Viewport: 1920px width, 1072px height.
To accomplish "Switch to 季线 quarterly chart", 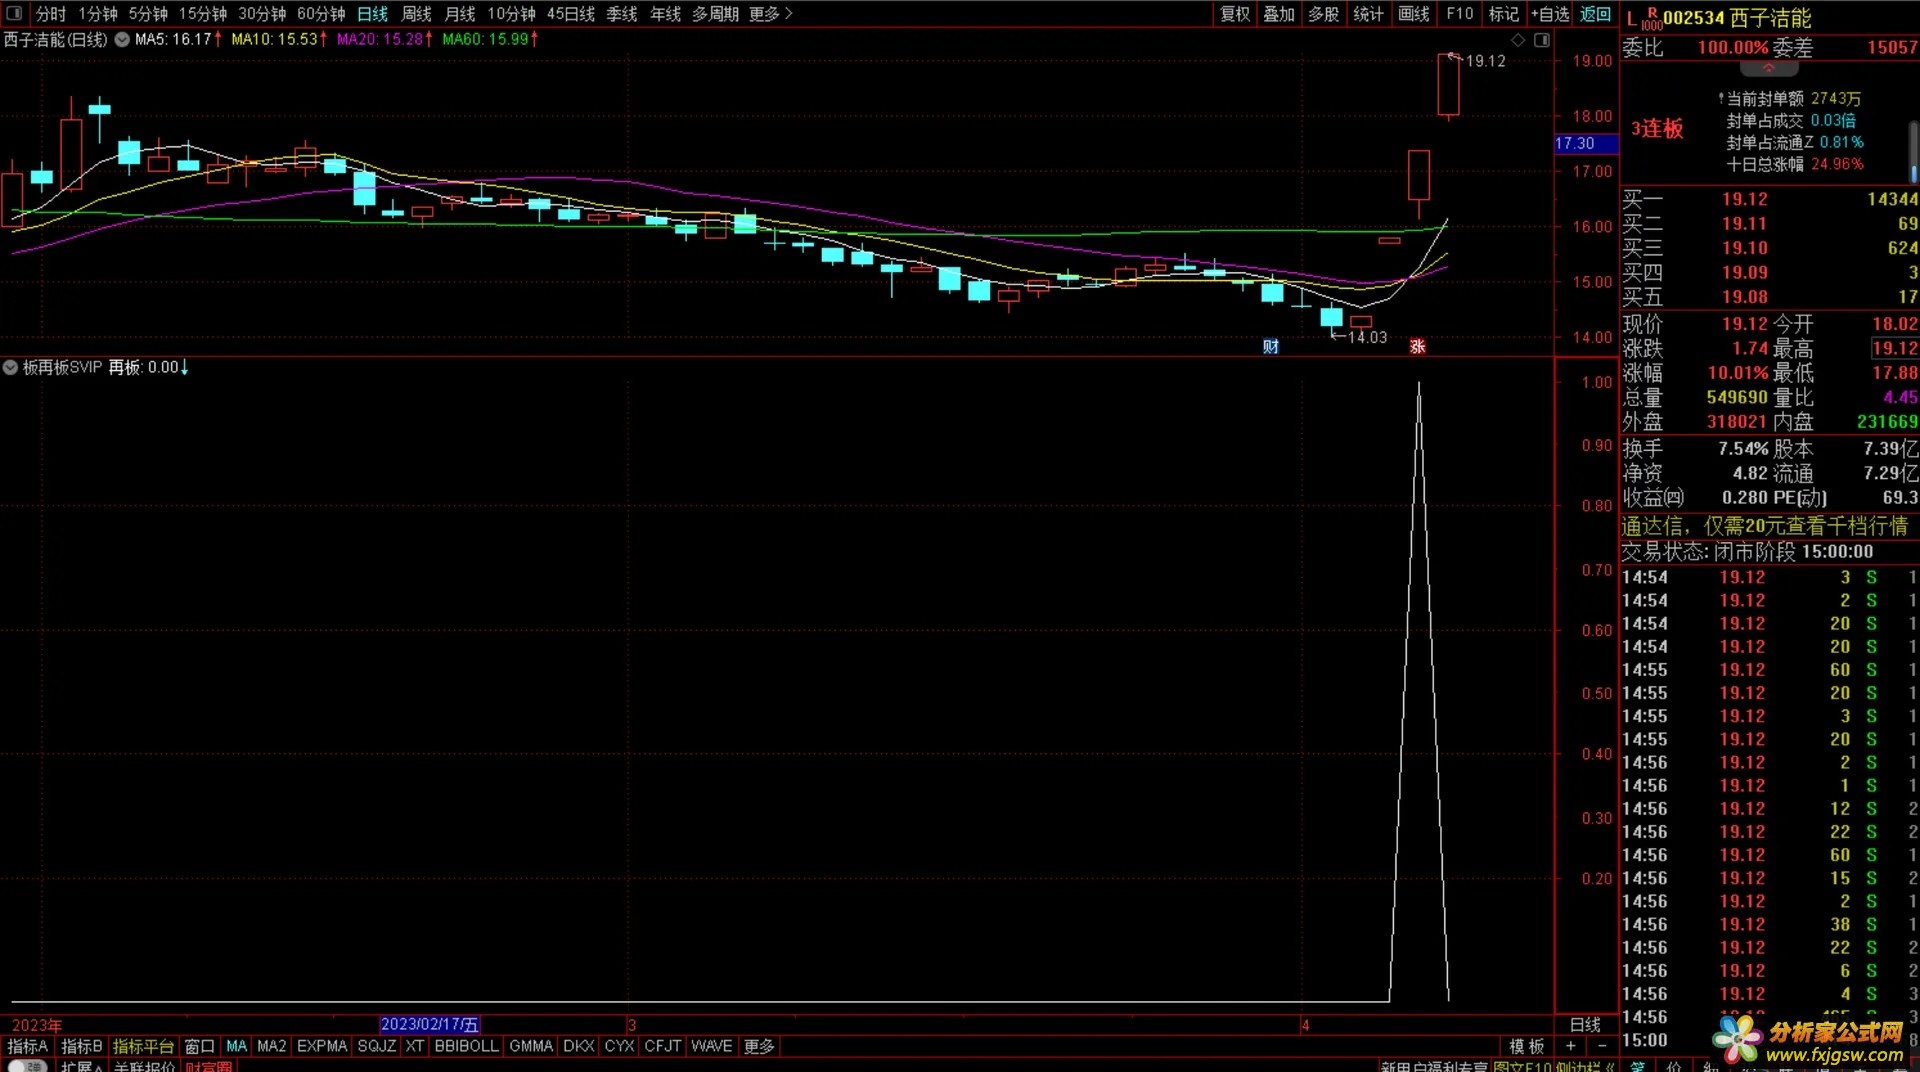I will pos(622,14).
